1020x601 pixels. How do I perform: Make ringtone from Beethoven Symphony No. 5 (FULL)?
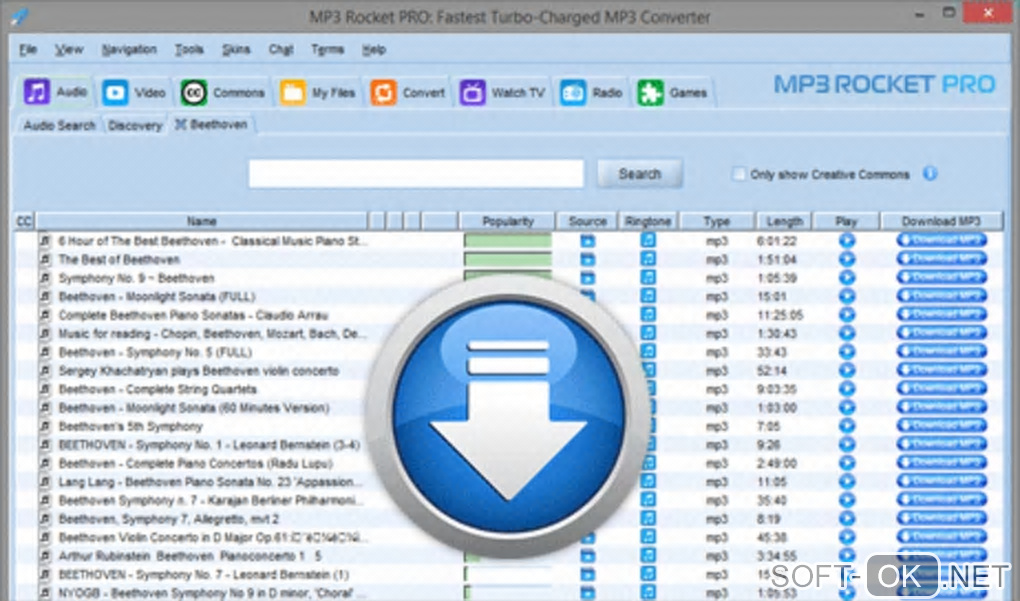click(x=648, y=352)
